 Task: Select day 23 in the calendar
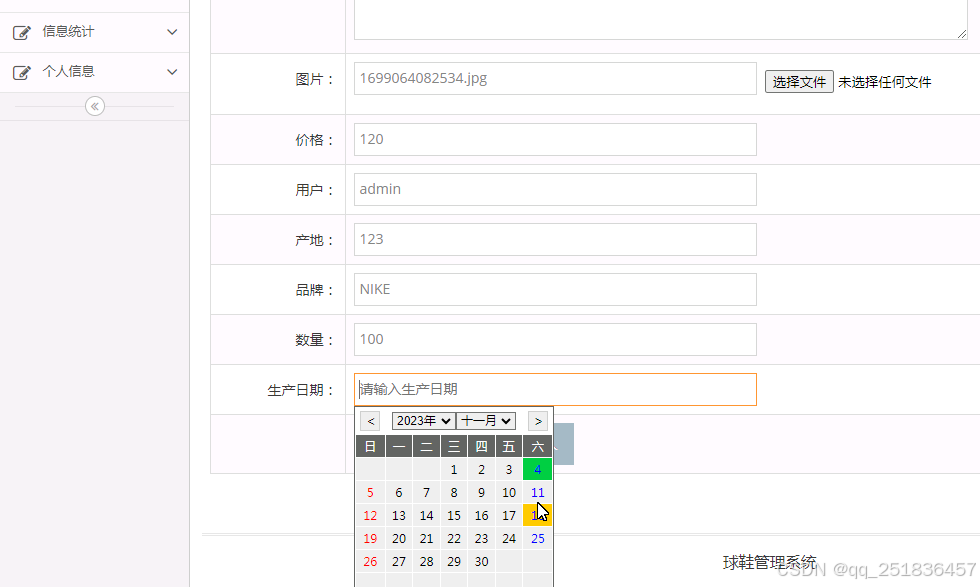pyautogui.click(x=481, y=539)
